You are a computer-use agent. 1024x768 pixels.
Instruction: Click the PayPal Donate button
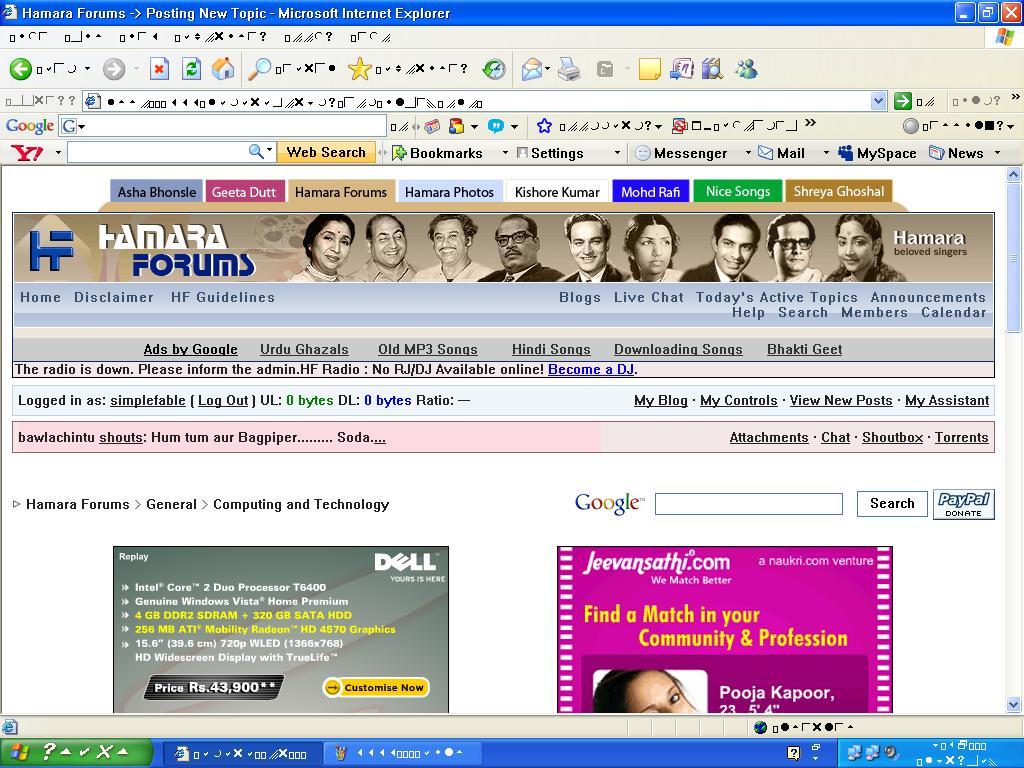click(x=964, y=504)
